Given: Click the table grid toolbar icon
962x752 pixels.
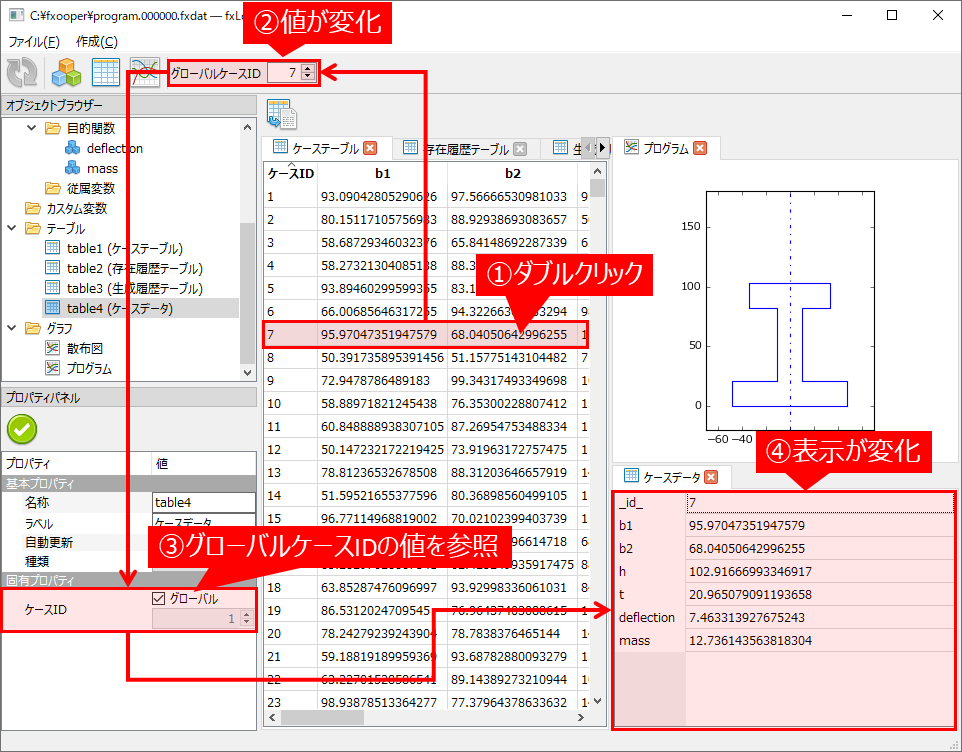Looking at the screenshot, I should (x=106, y=72).
